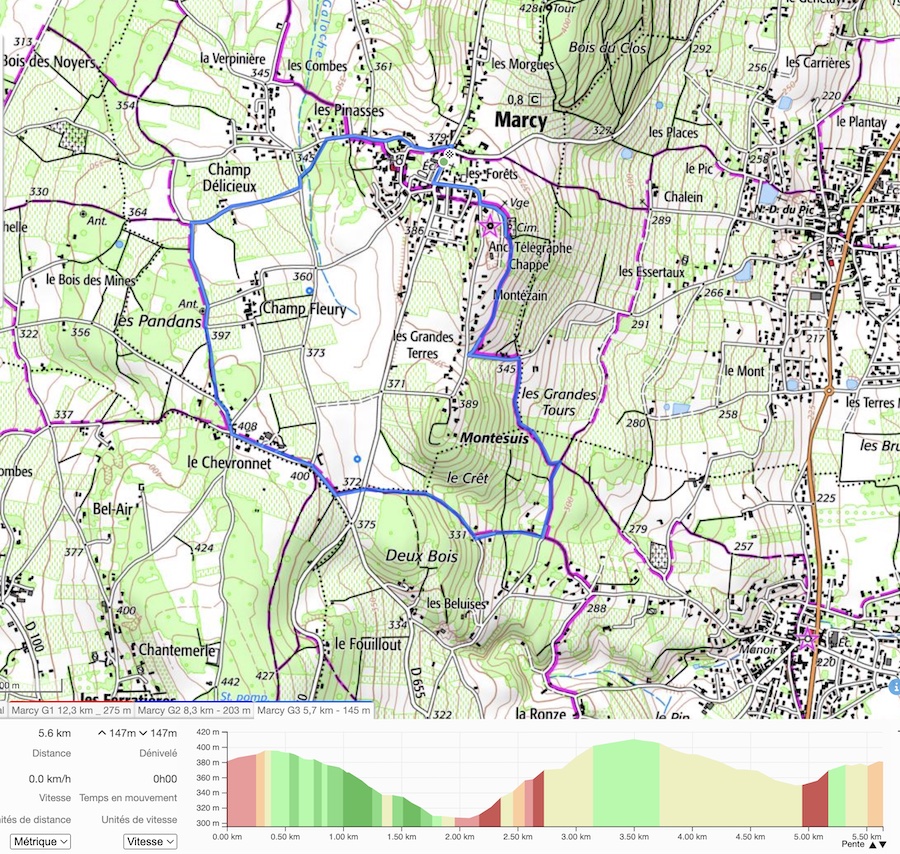Click the Temps en mouvement label
900x854 pixels.
(x=128, y=798)
